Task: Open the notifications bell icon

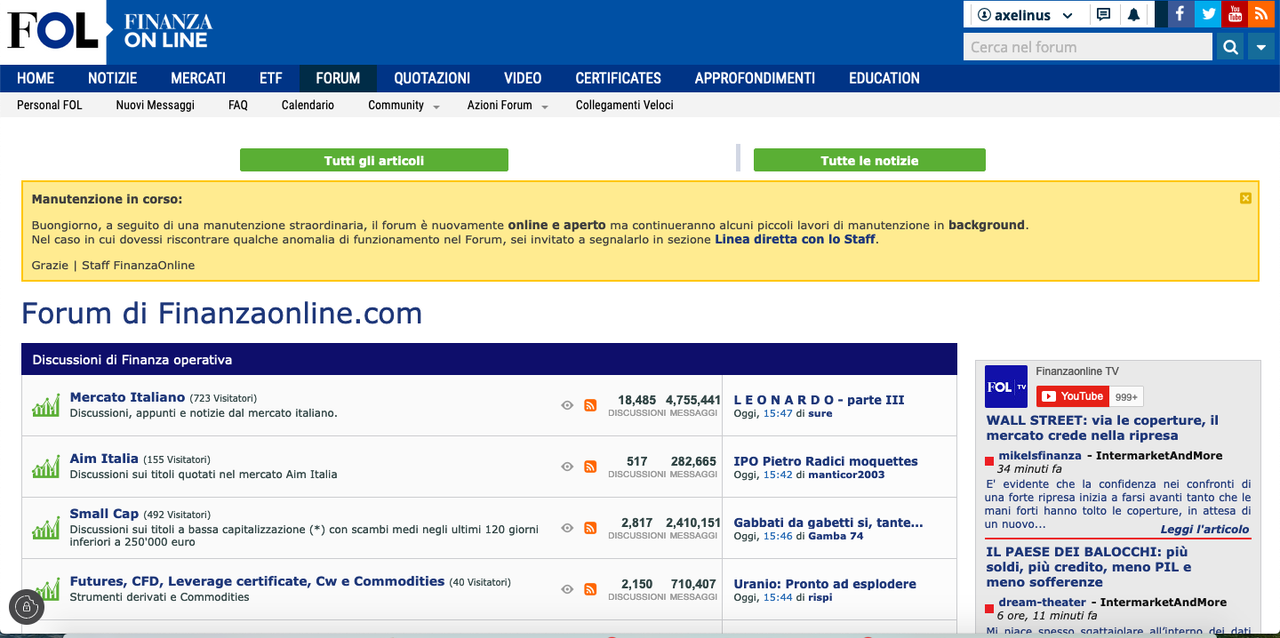Action: point(1134,15)
